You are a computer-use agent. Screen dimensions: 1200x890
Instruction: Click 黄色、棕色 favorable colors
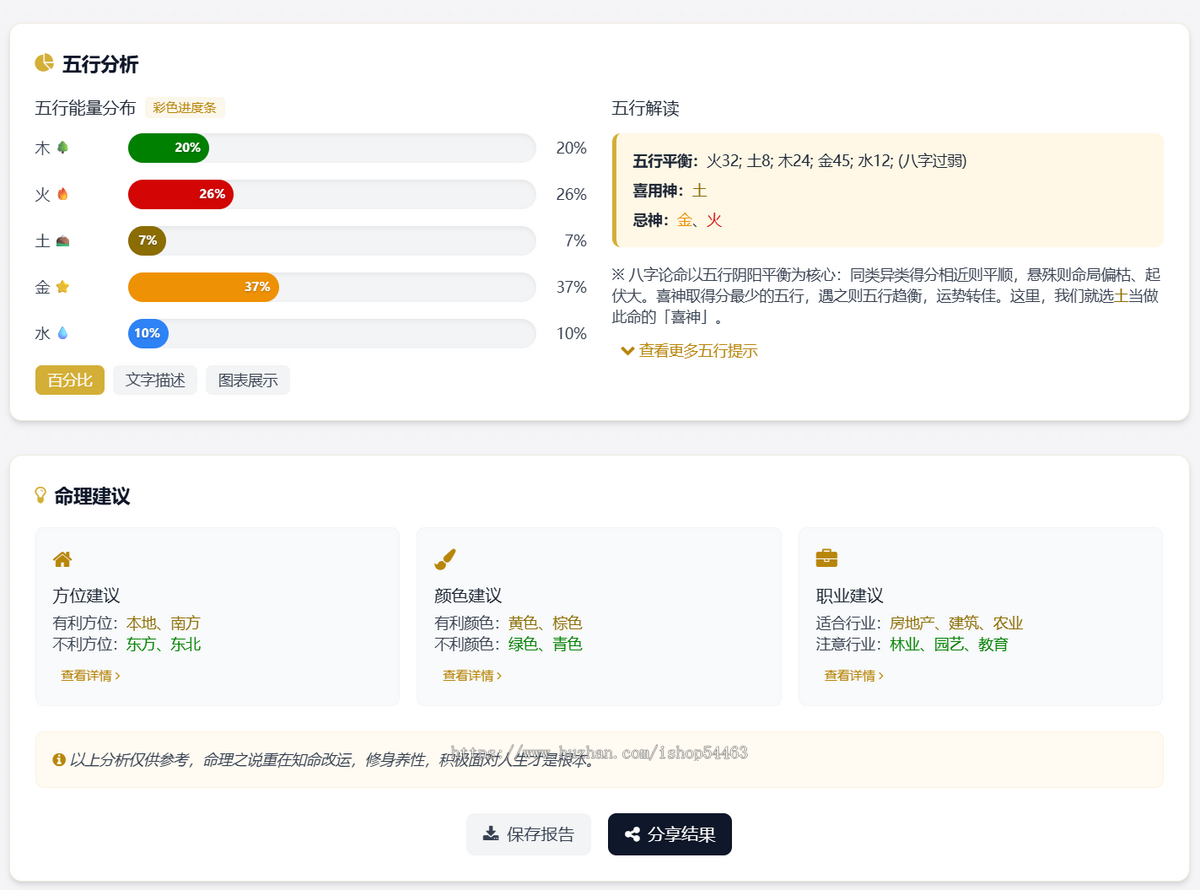click(545, 623)
